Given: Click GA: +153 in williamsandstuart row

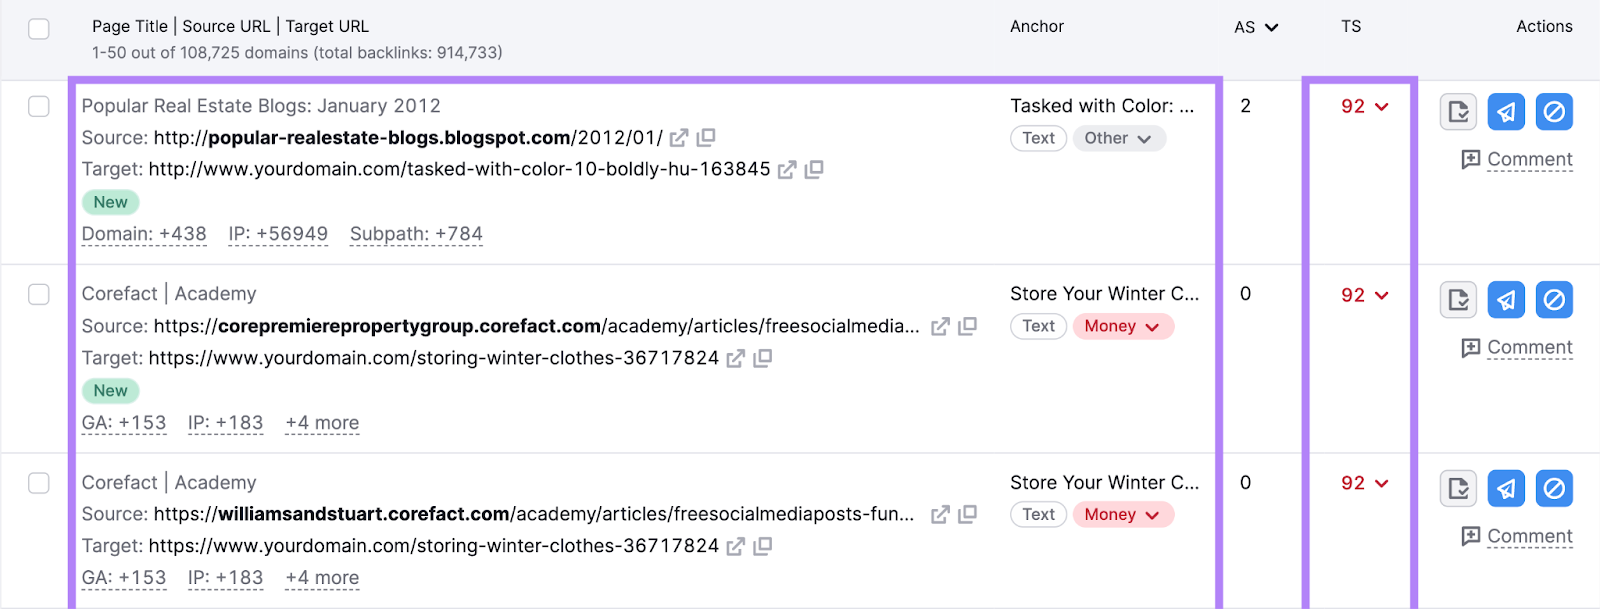Looking at the screenshot, I should click(x=124, y=578).
